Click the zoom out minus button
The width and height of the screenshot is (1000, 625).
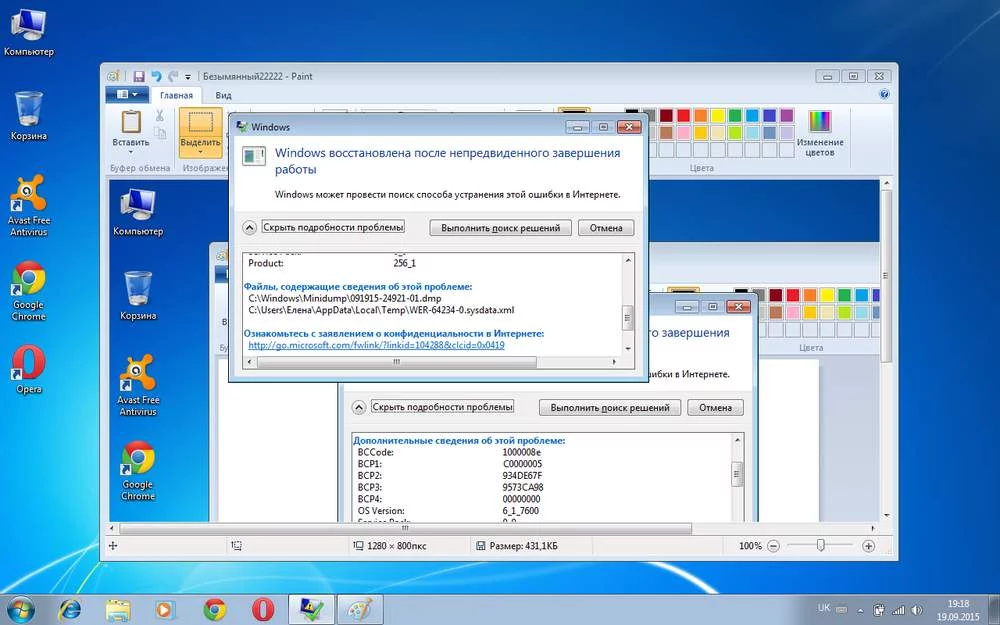(773, 546)
